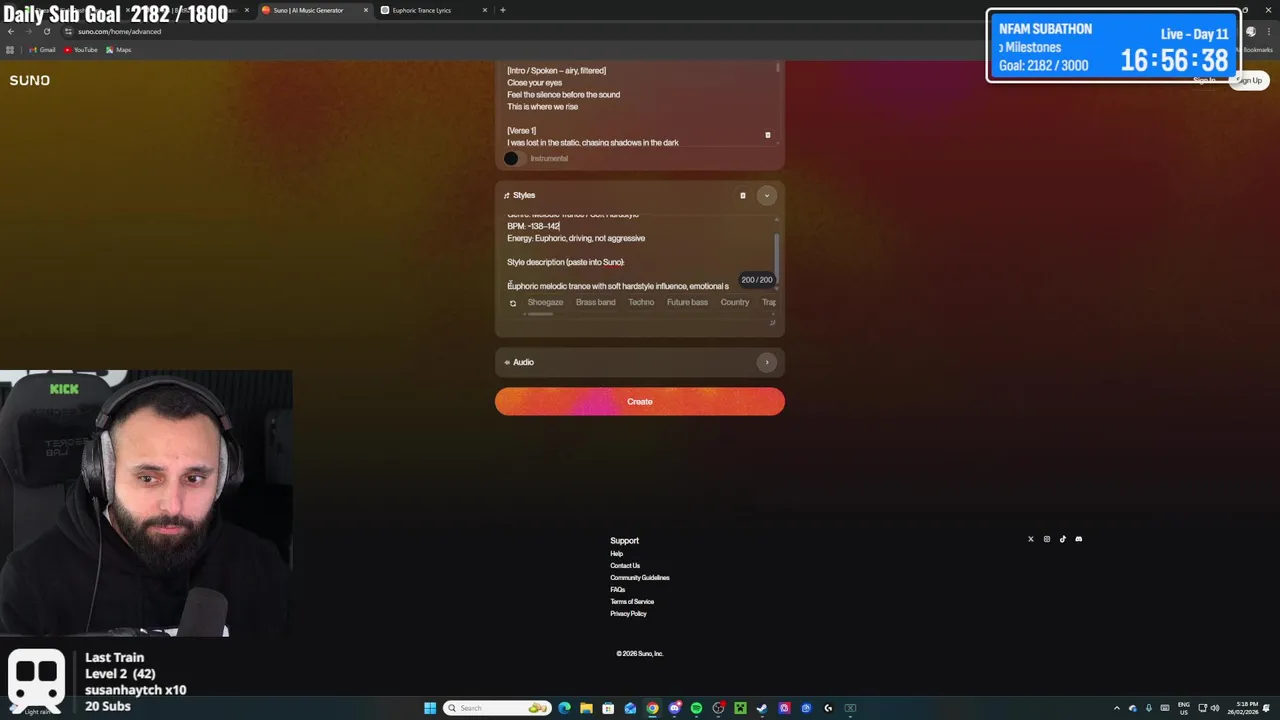
Task: Open the Community Guidelines link
Action: (x=640, y=578)
